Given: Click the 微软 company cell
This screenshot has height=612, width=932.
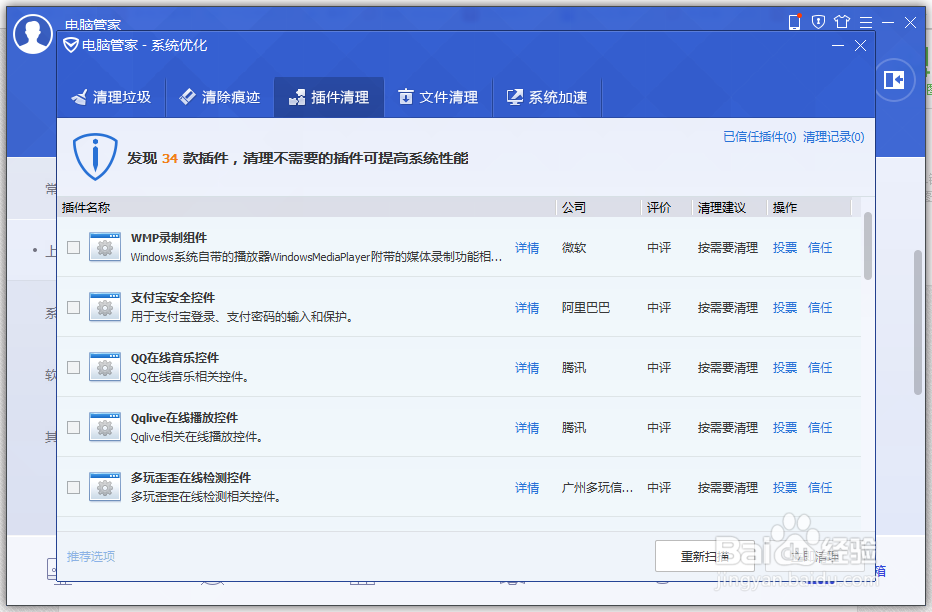Looking at the screenshot, I should tap(574, 247).
